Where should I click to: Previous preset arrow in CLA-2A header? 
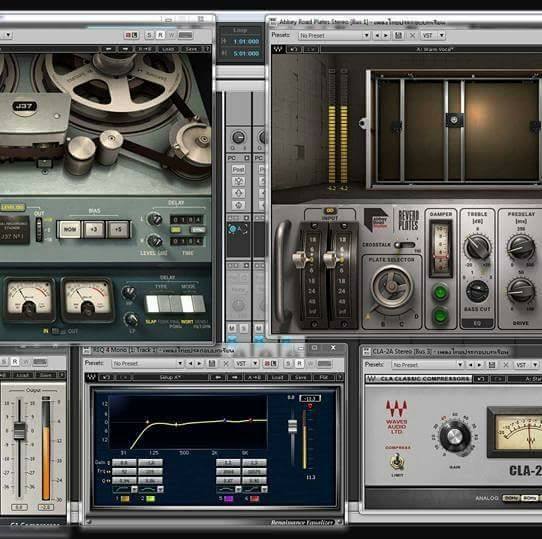(470, 365)
